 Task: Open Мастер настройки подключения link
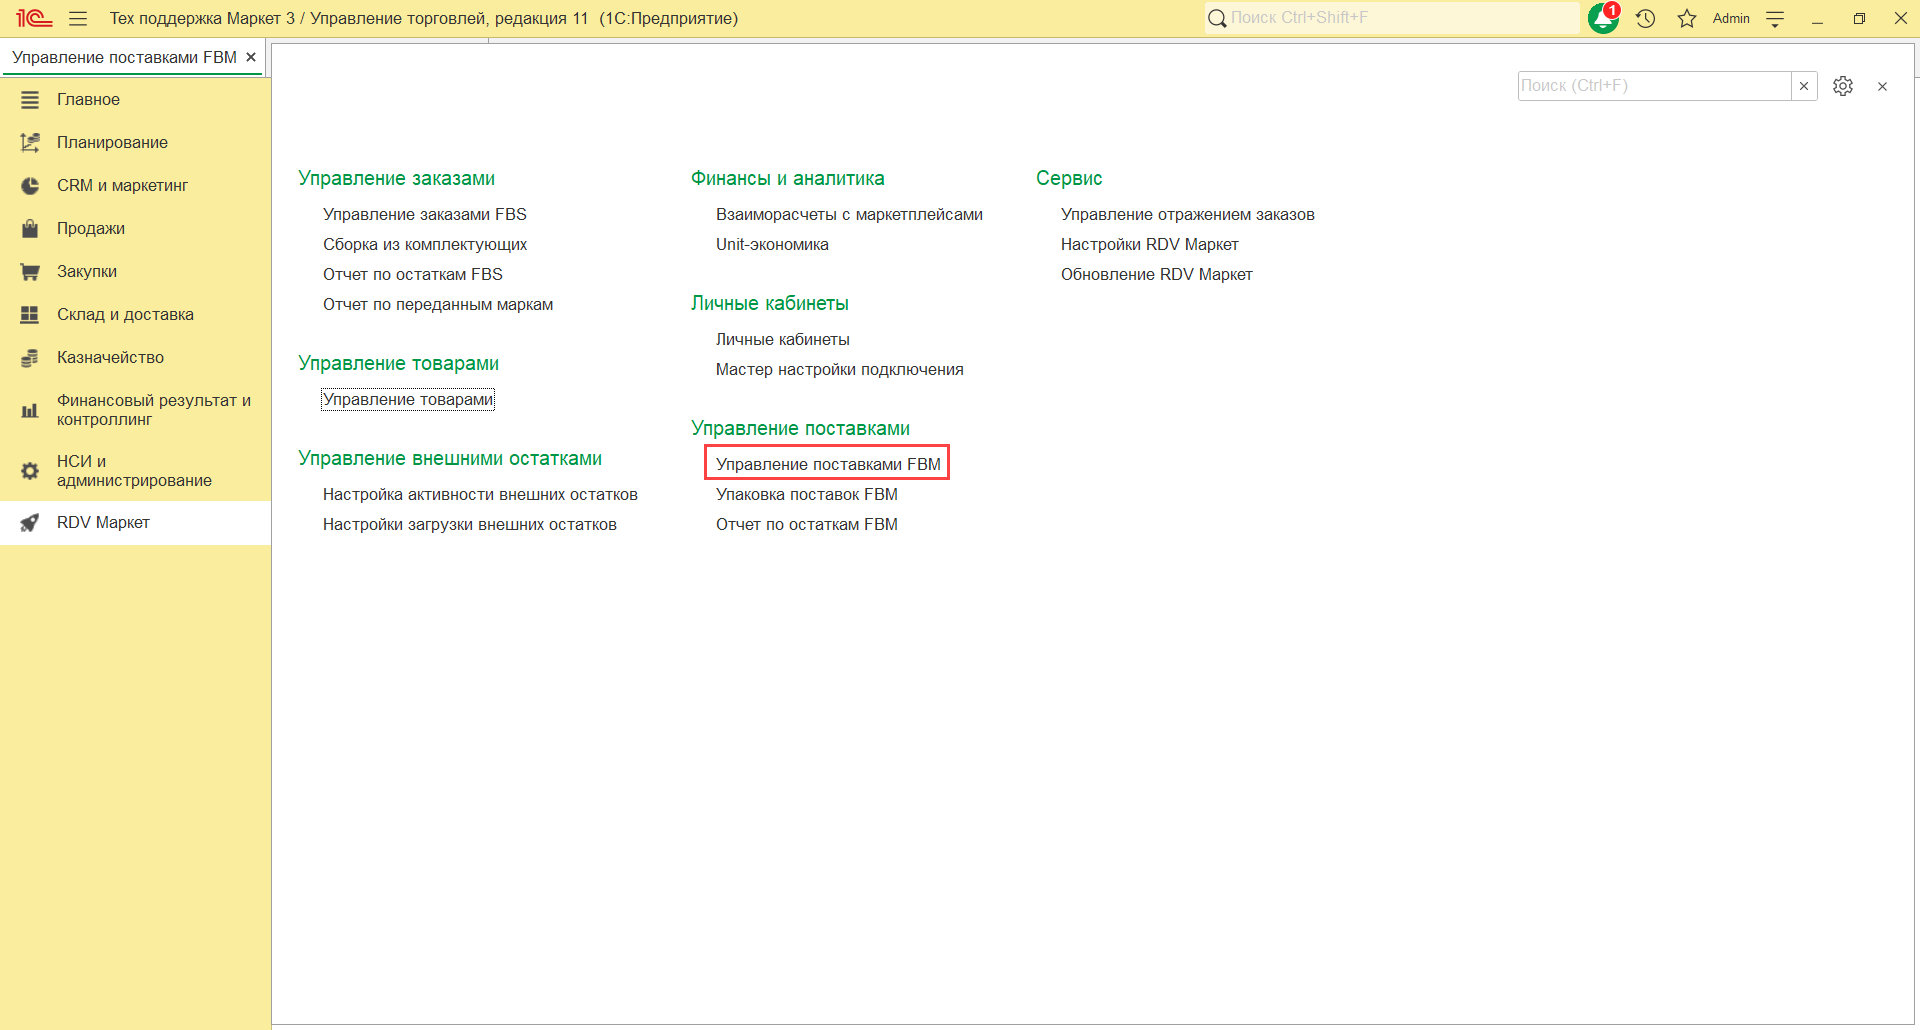coord(839,369)
